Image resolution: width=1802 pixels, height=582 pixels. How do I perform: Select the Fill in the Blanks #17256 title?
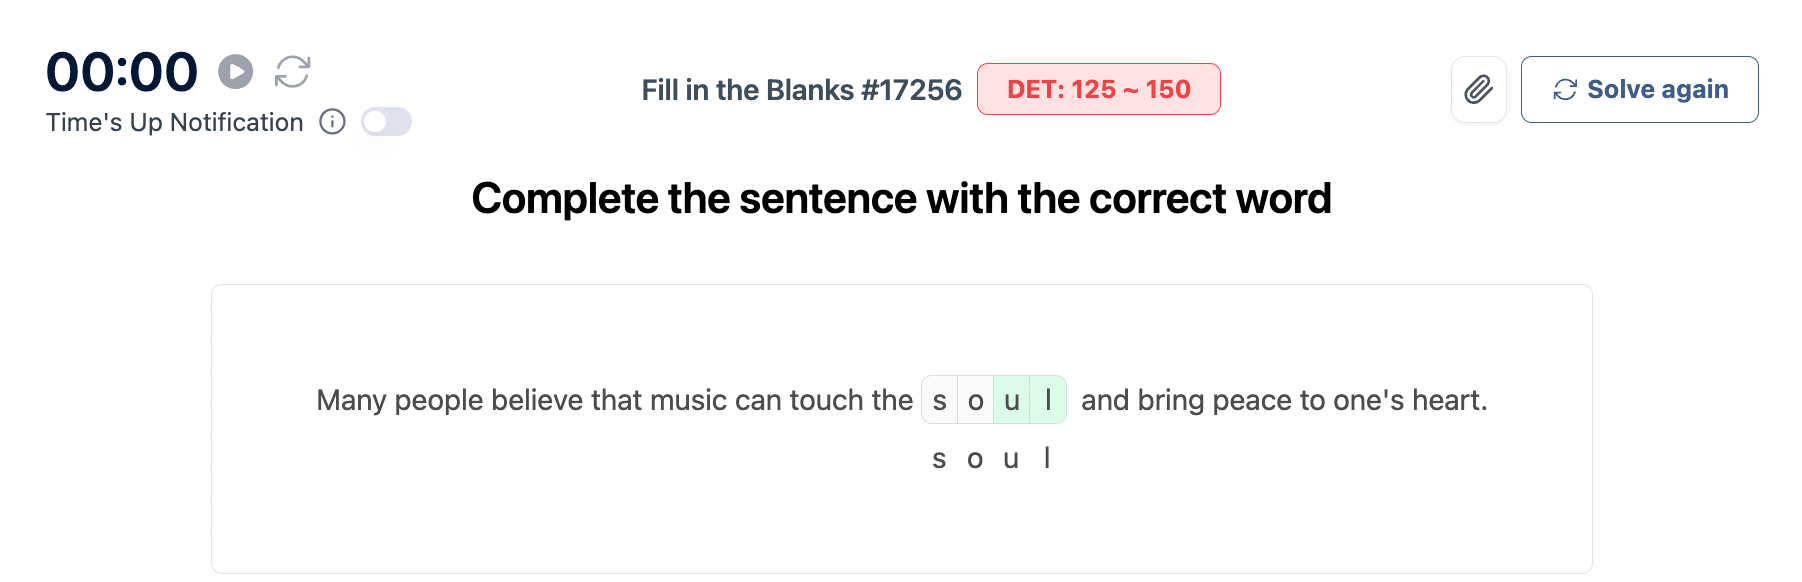801,90
